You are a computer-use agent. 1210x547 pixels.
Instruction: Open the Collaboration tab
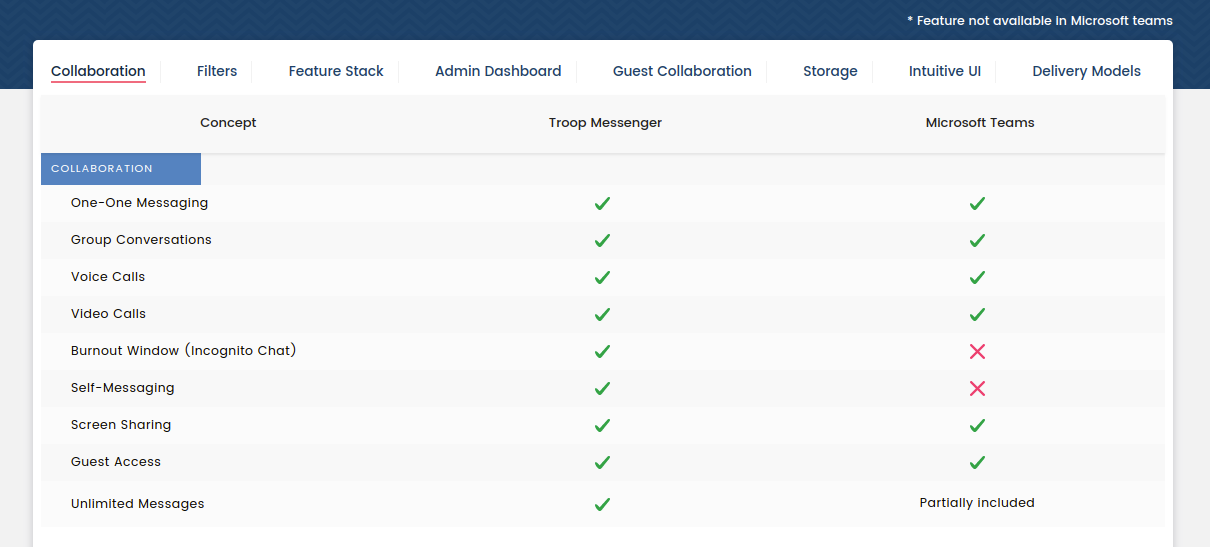[98, 71]
